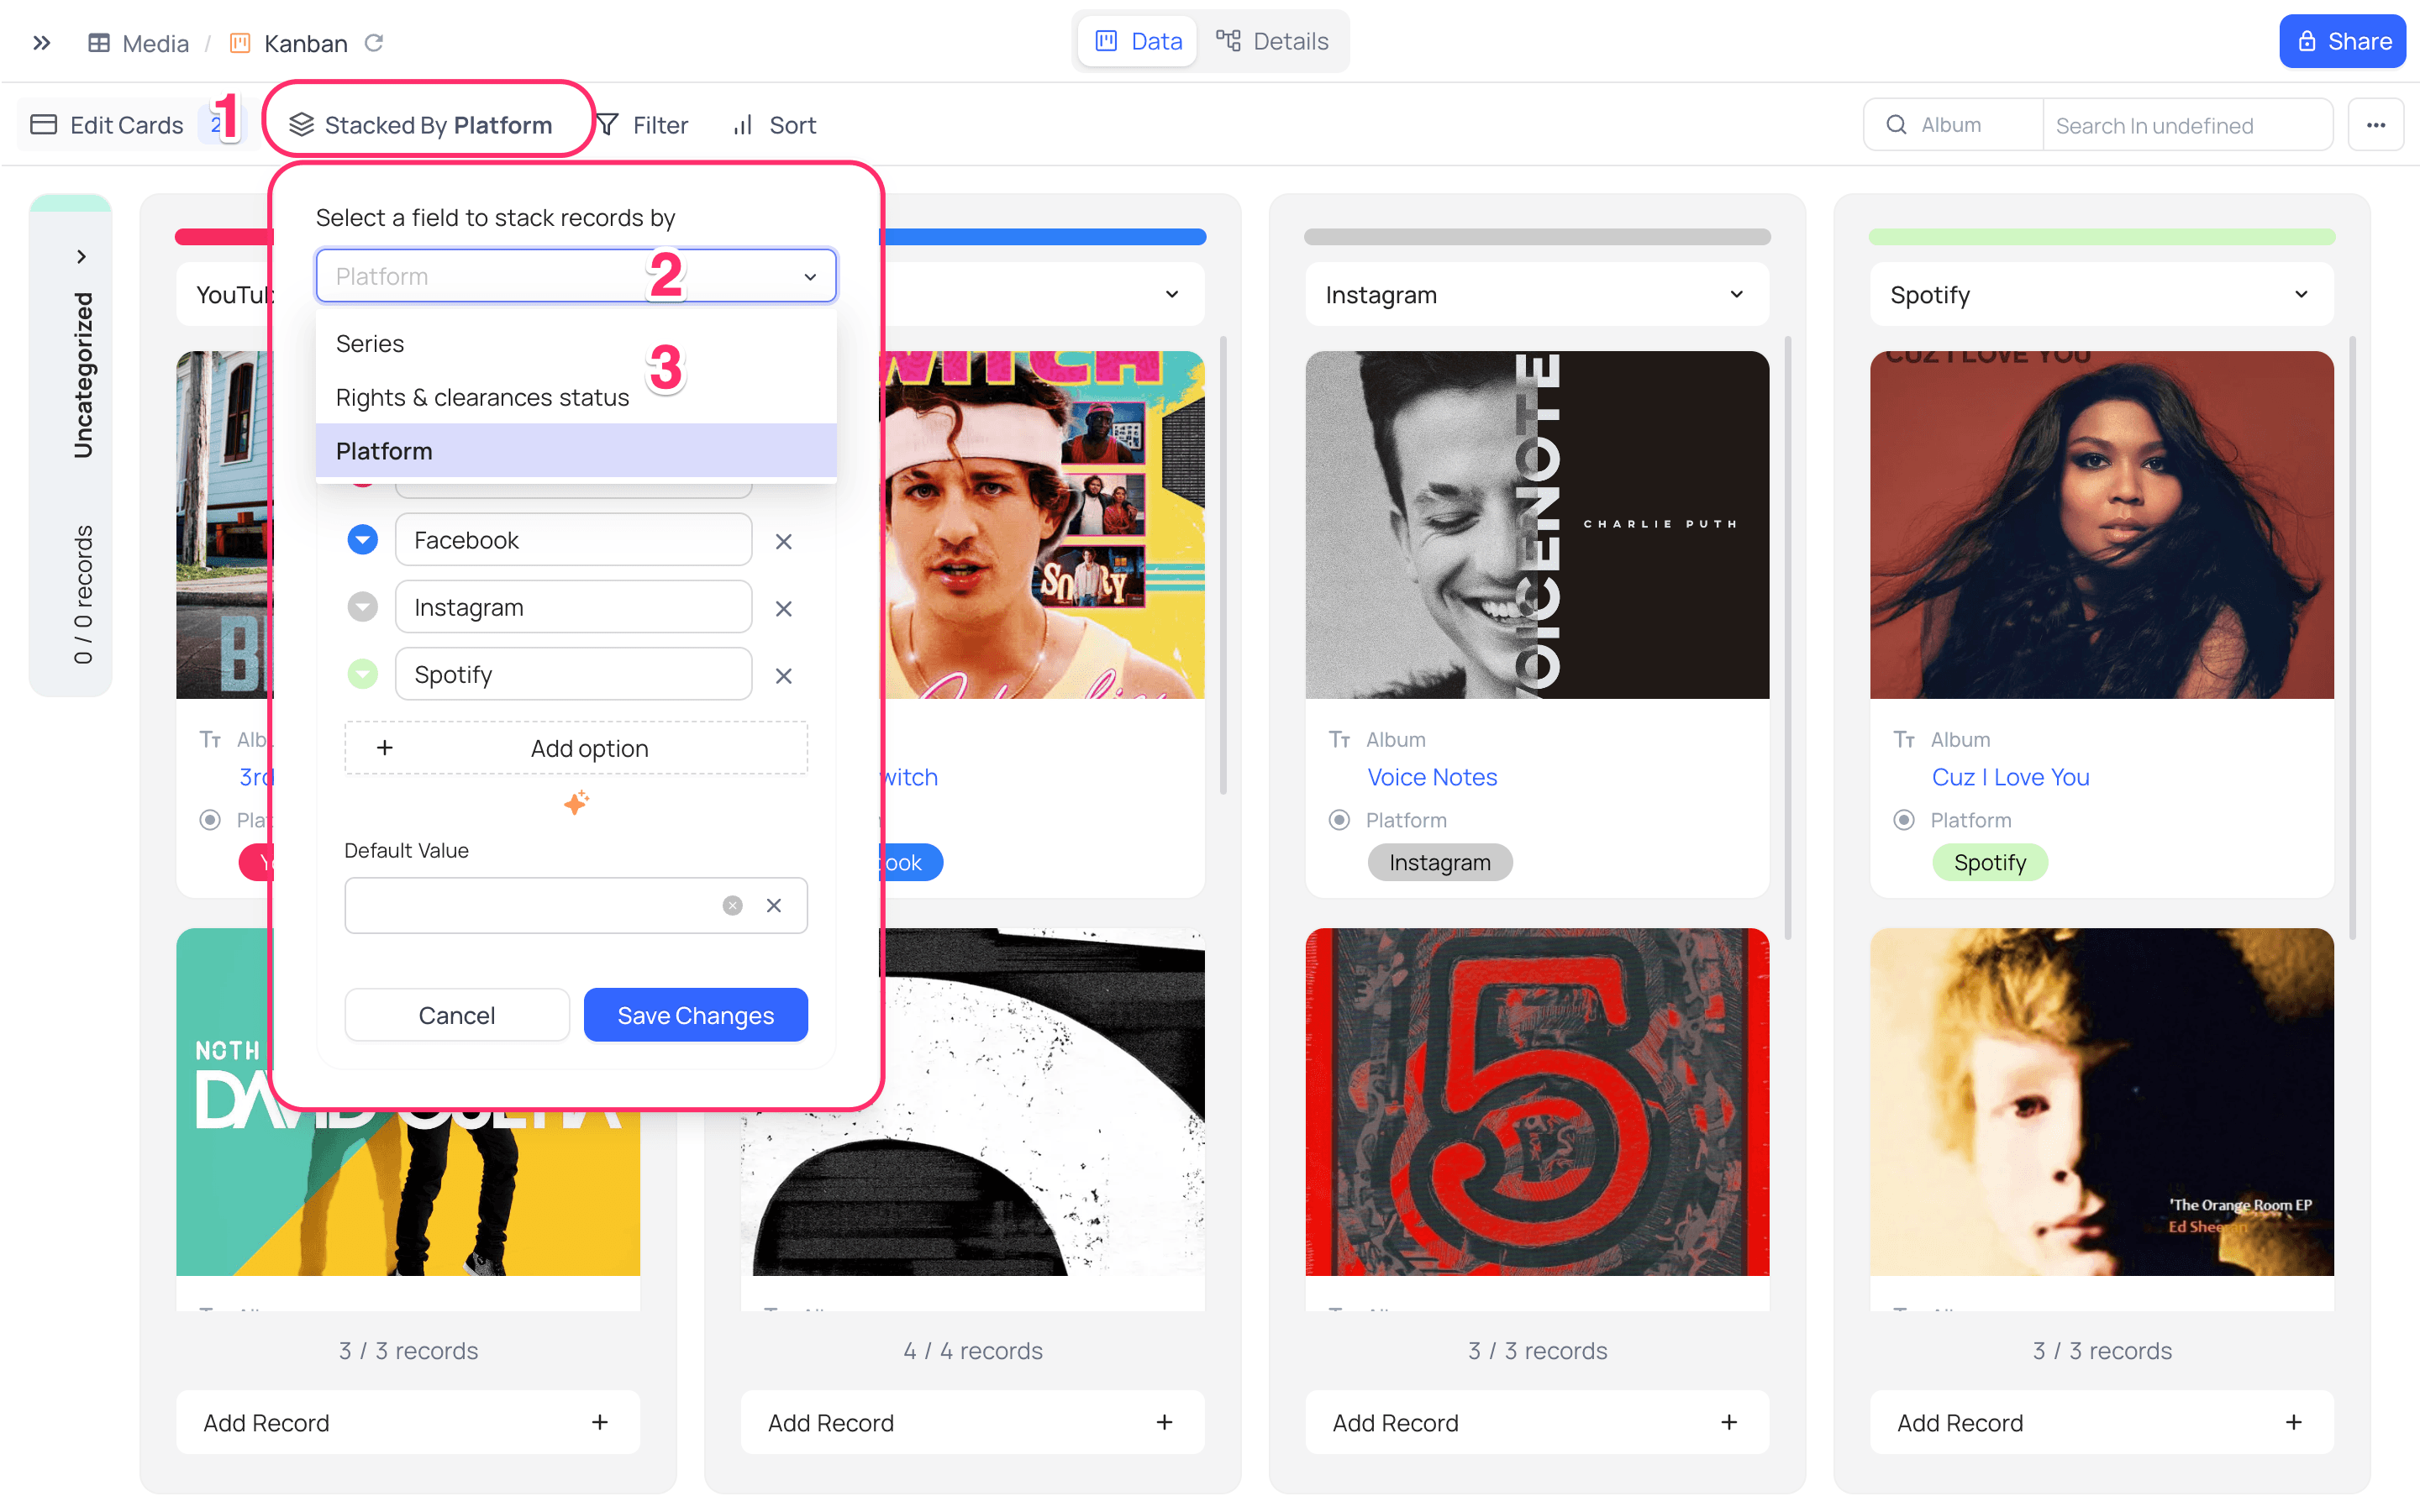Choose Series from the field list
Image resolution: width=2420 pixels, height=1512 pixels.
point(370,343)
